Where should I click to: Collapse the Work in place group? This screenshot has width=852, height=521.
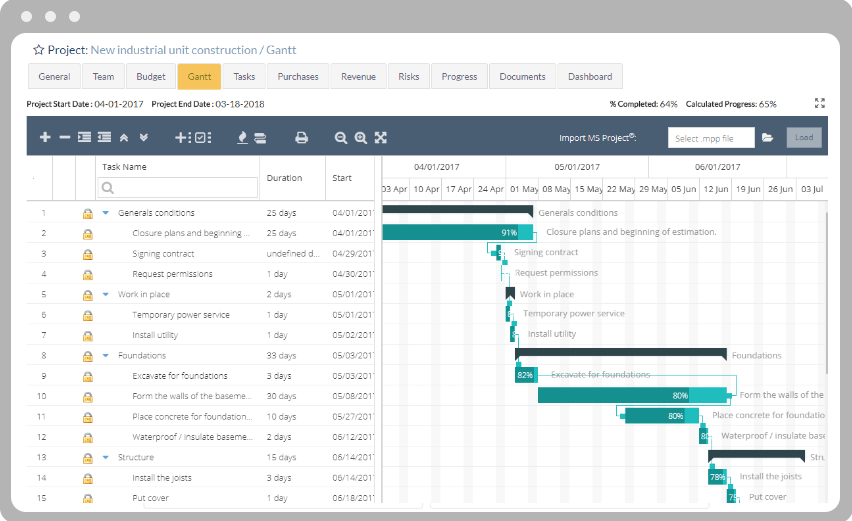[x=106, y=295]
